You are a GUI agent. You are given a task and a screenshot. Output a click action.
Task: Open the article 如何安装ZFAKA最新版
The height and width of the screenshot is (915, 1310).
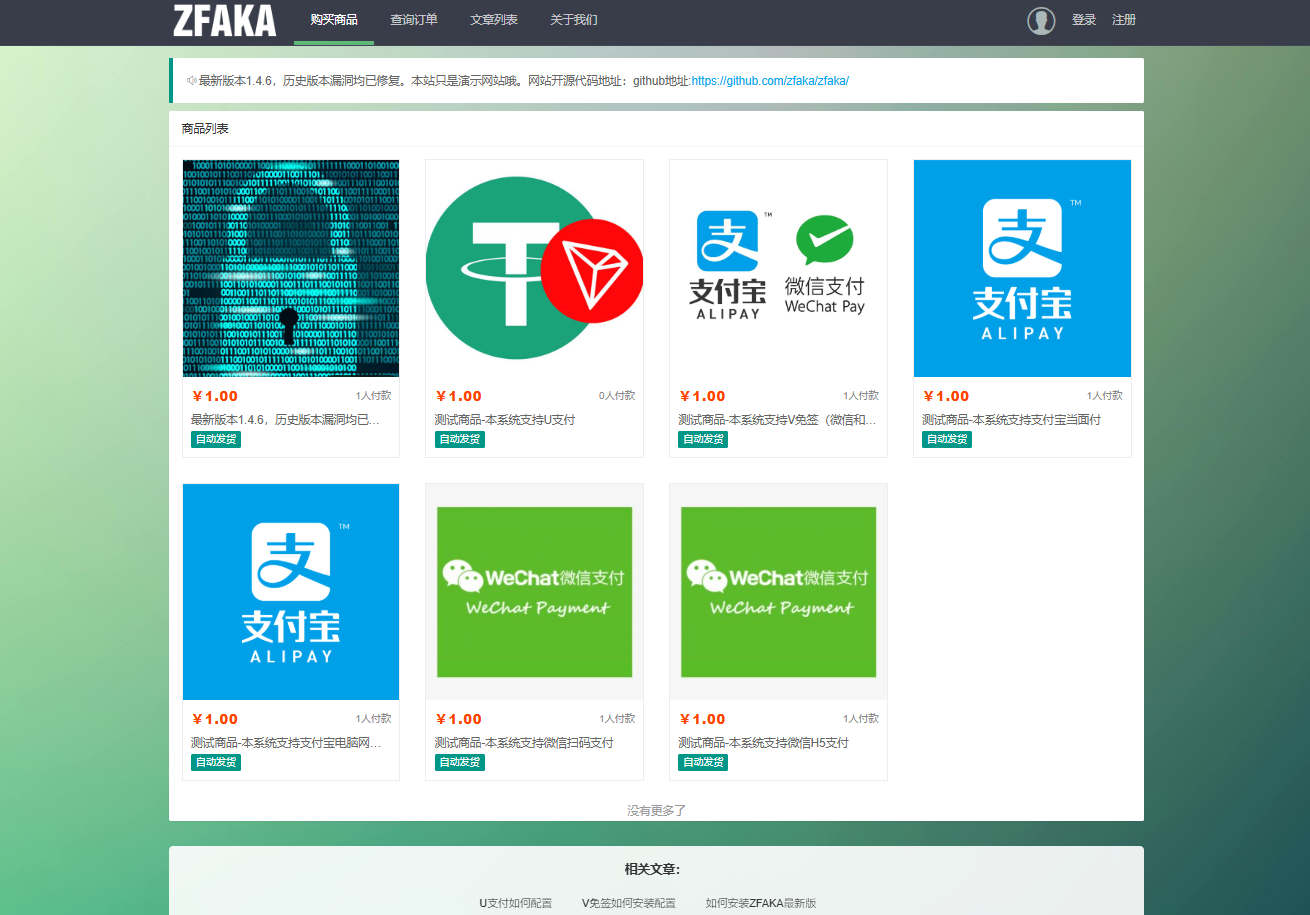[761, 901]
